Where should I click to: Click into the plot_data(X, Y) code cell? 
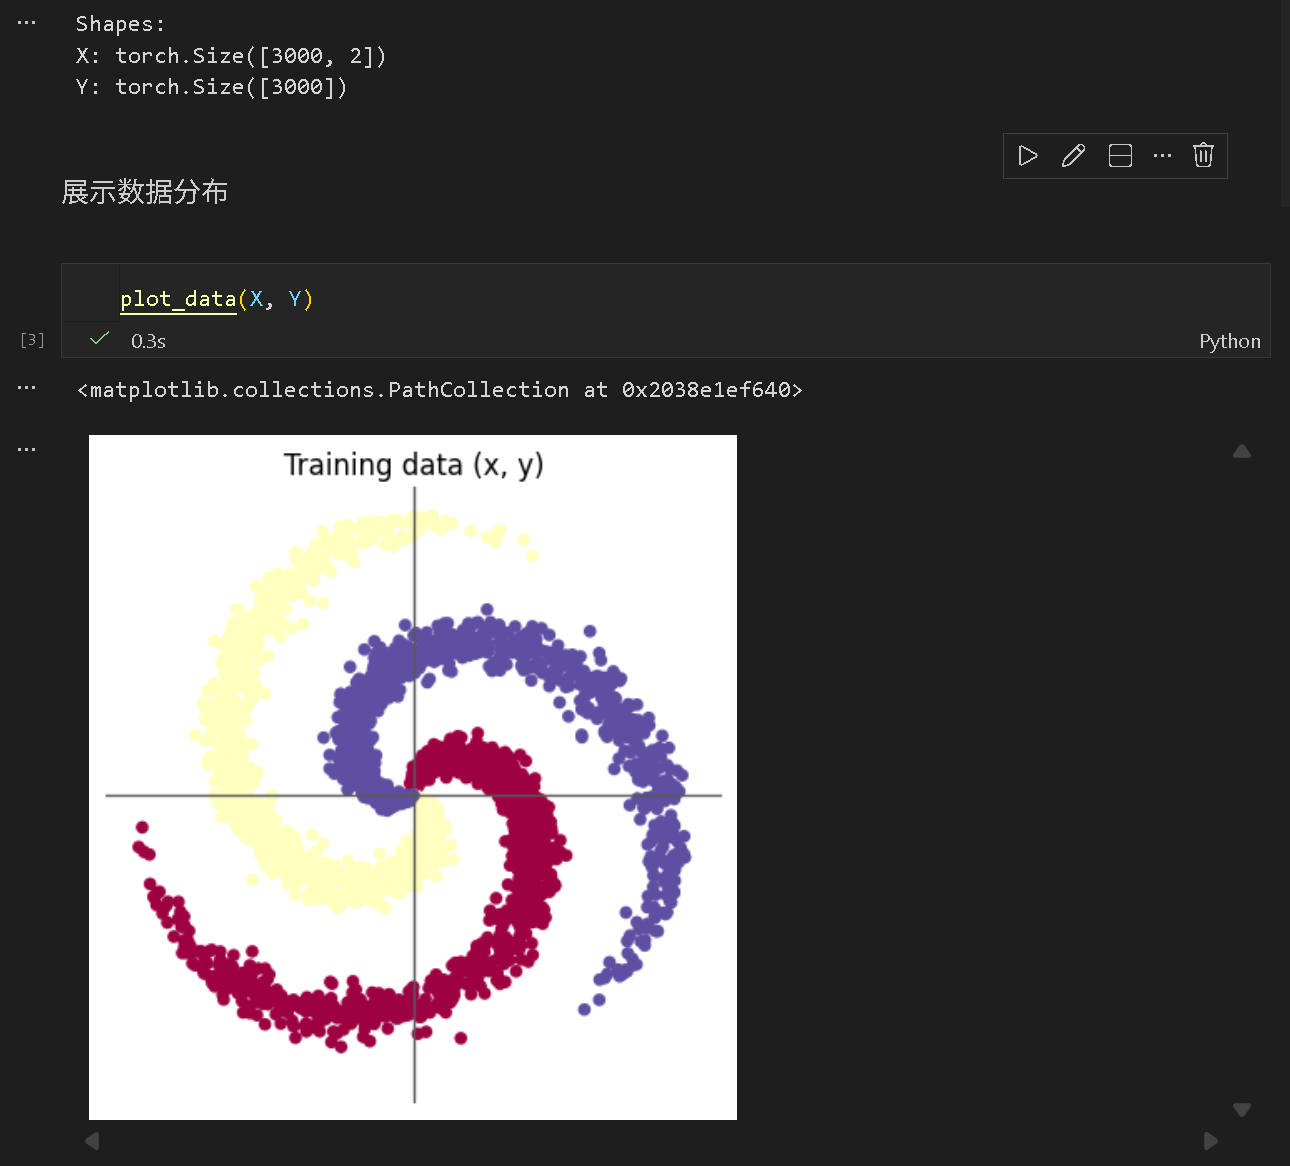600,299
